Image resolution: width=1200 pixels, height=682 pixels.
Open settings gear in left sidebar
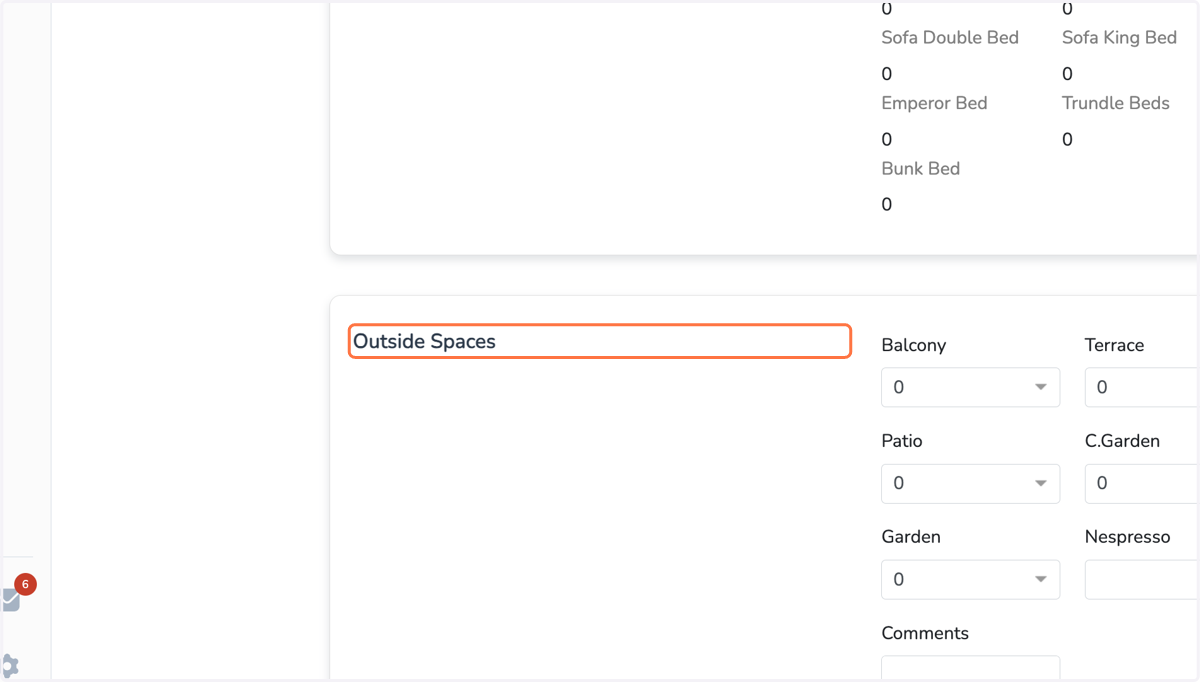[x=9, y=666]
